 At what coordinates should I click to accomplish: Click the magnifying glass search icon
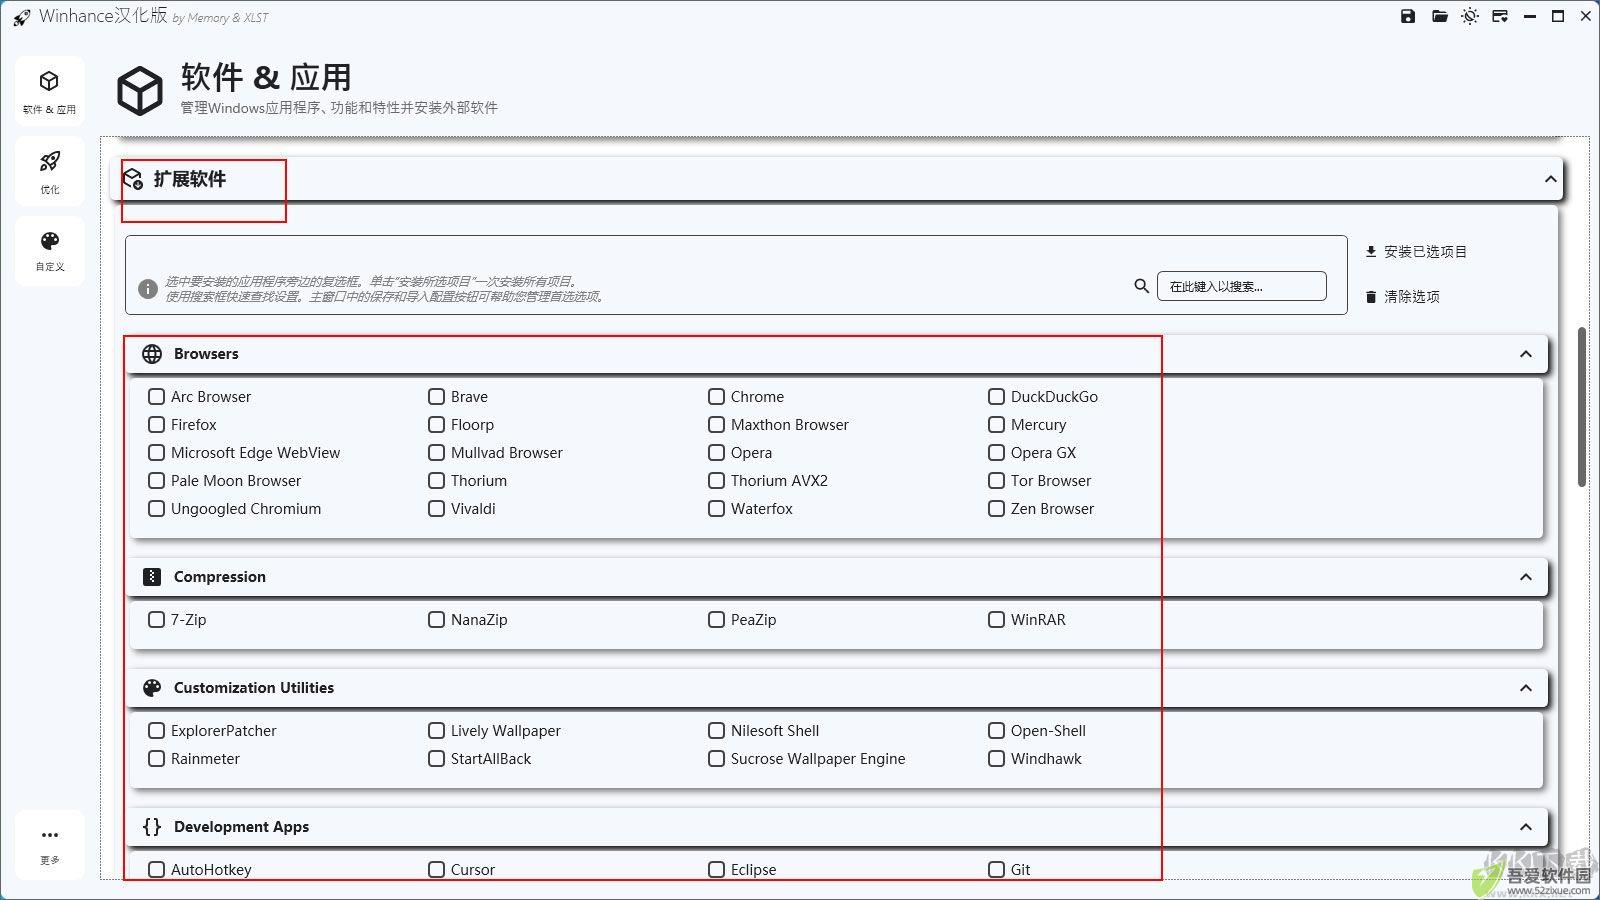coord(1141,286)
